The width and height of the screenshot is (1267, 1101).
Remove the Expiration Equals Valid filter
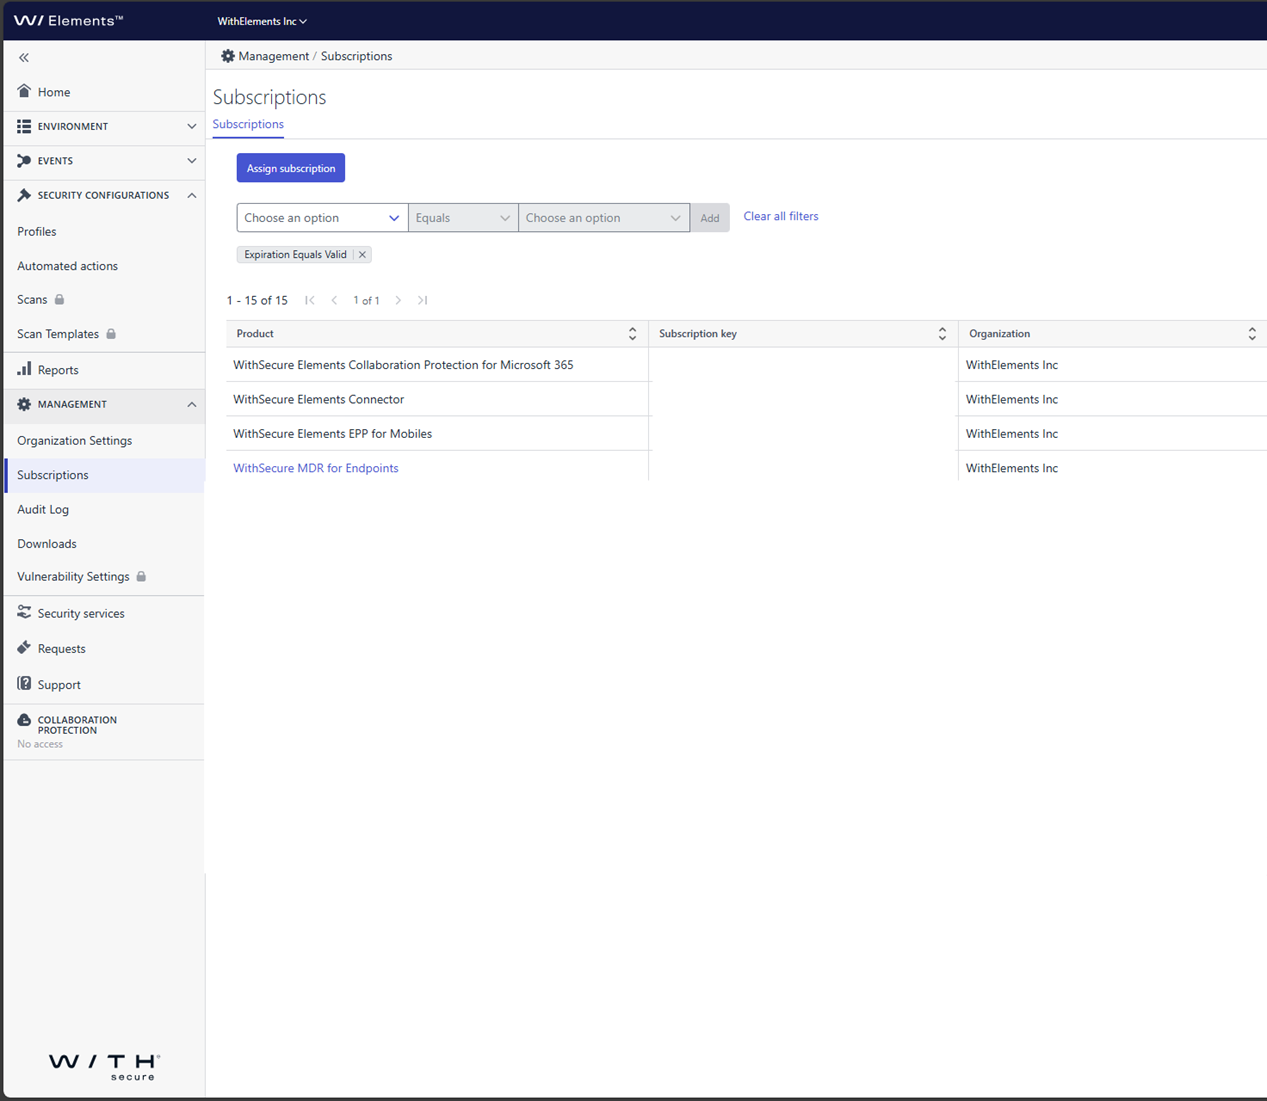pos(362,255)
